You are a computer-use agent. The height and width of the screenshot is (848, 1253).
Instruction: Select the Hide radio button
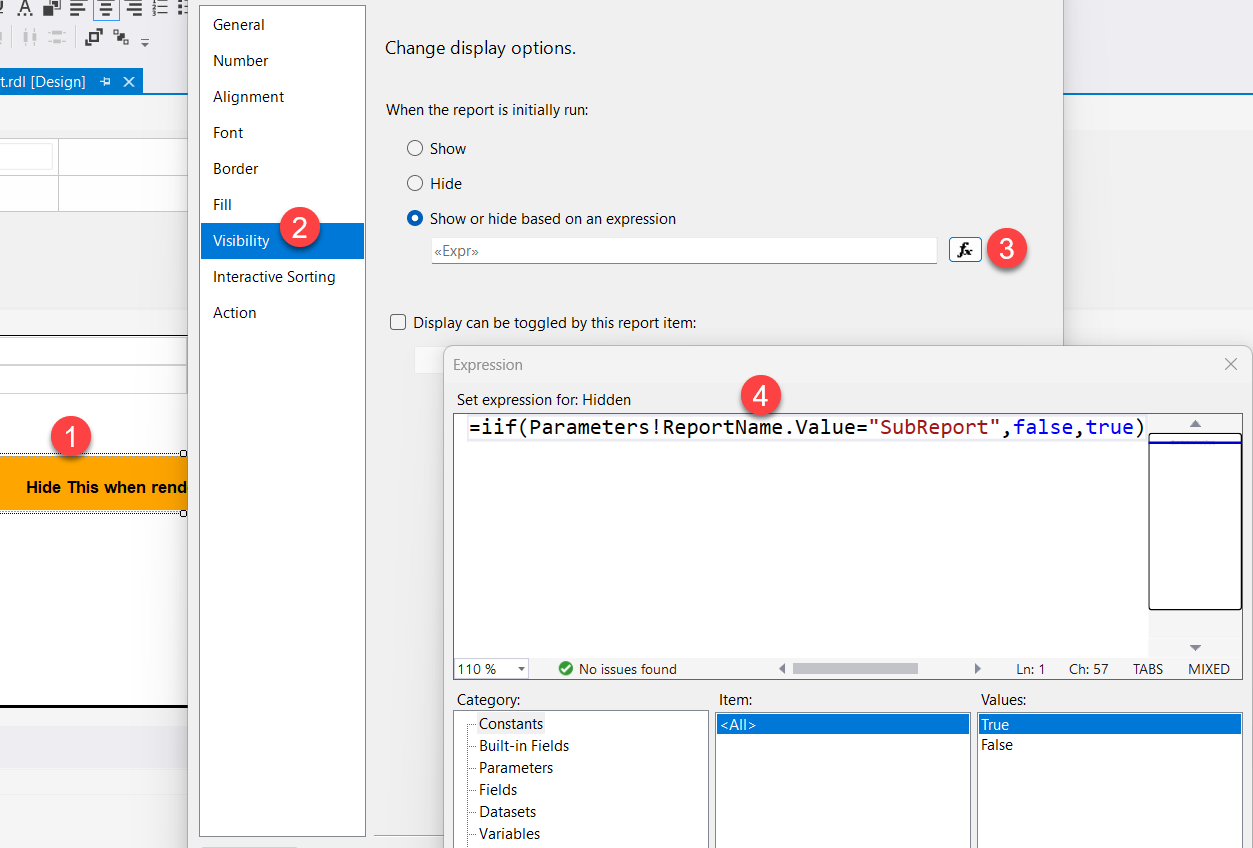[x=415, y=183]
